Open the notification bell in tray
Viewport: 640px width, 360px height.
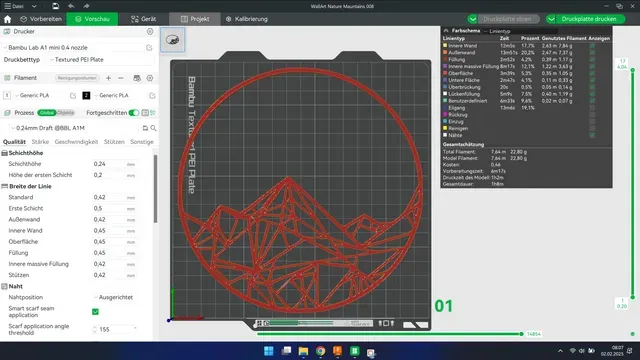tap(629, 351)
